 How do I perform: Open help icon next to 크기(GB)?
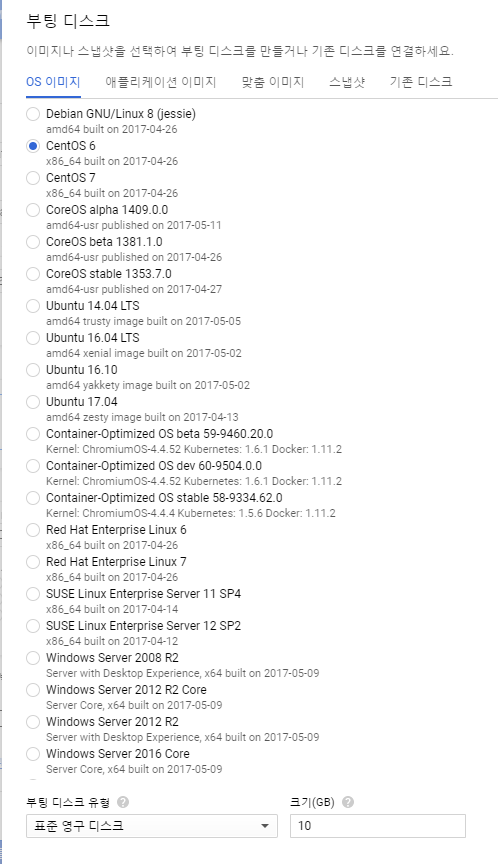(x=348, y=802)
